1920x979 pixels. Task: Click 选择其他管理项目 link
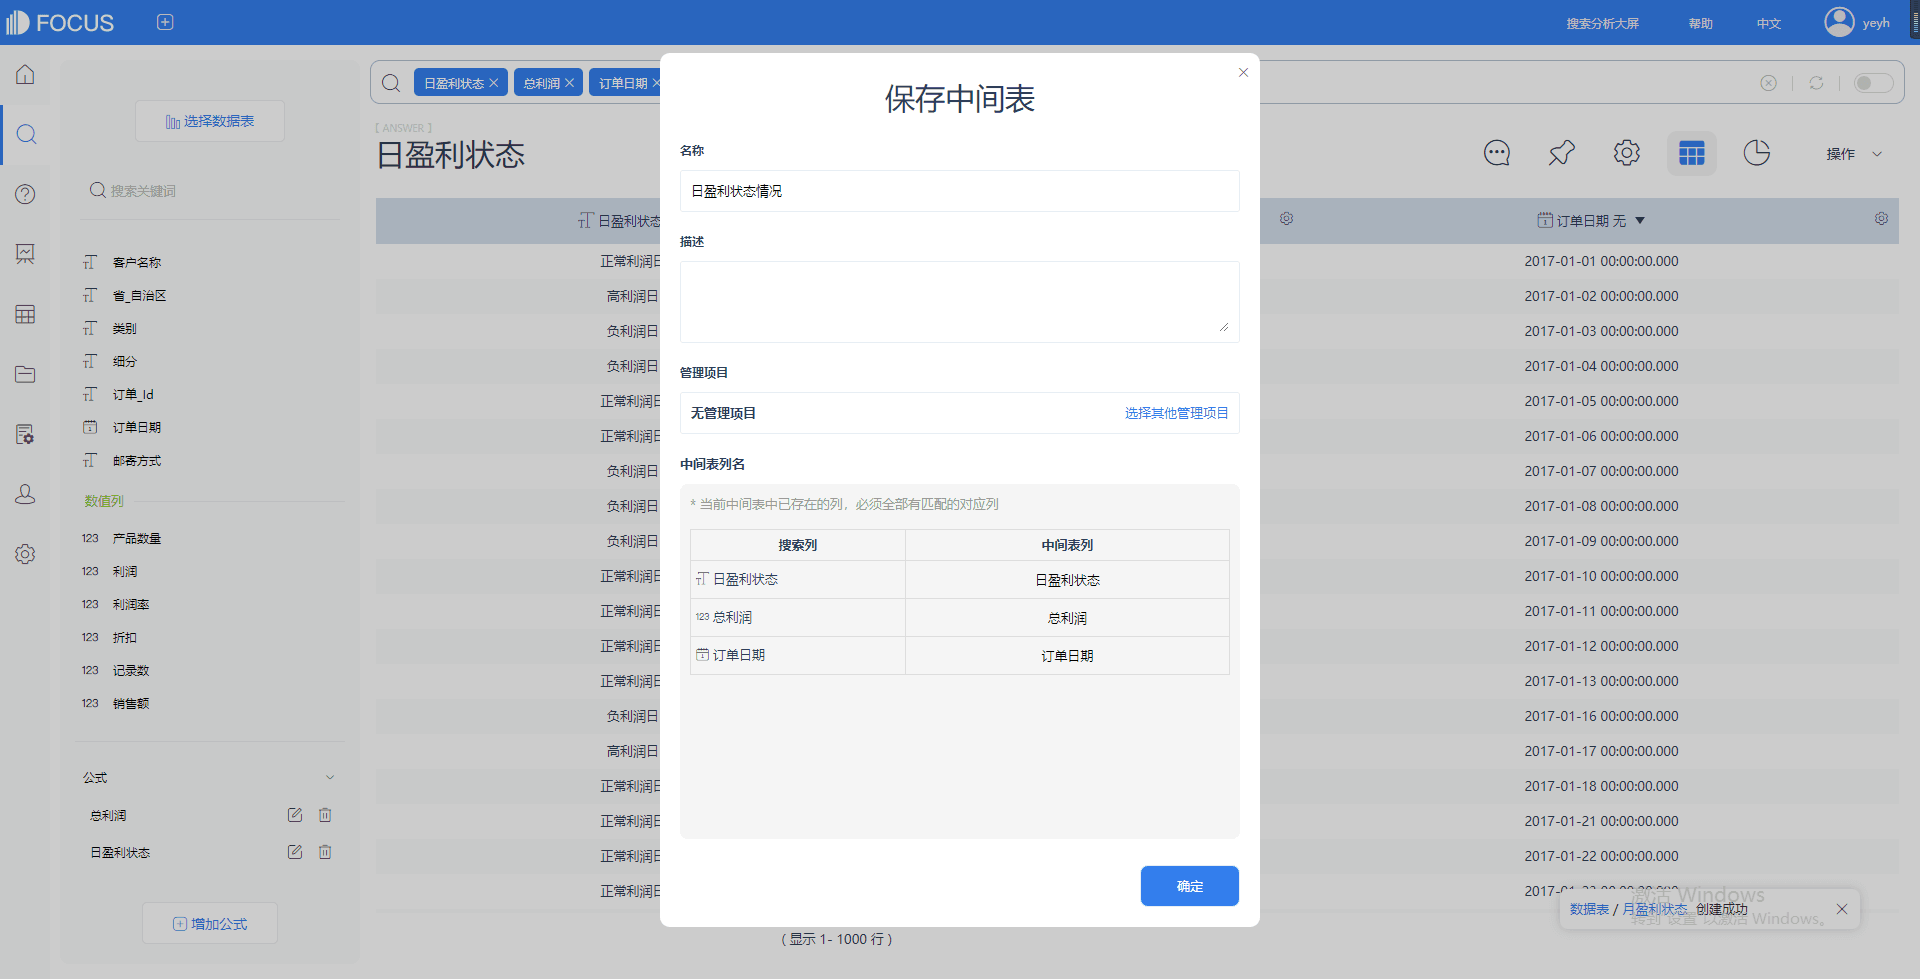(x=1176, y=413)
